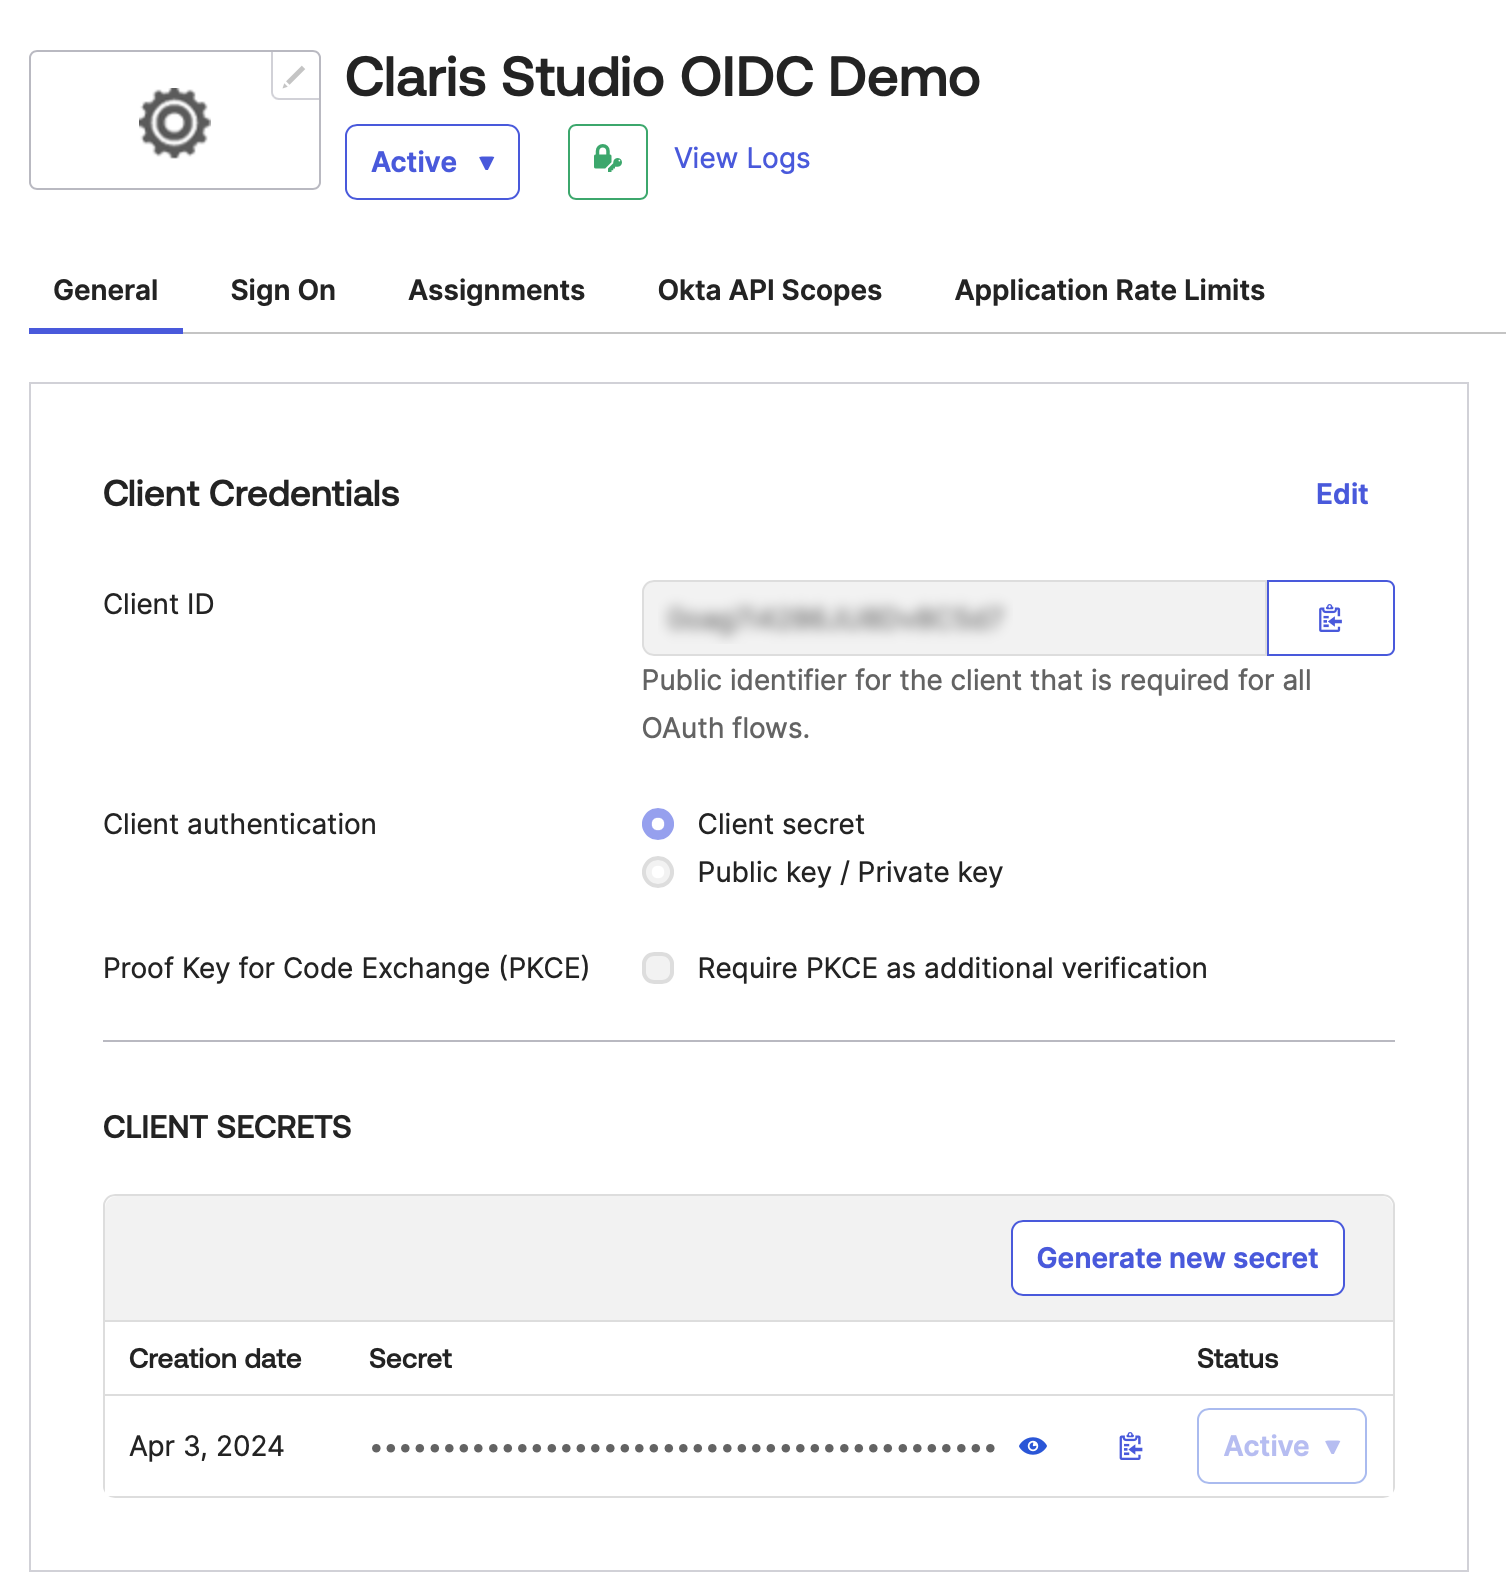Click Edit for Client Credentials
This screenshot has height=1572, width=1506.
(x=1341, y=494)
